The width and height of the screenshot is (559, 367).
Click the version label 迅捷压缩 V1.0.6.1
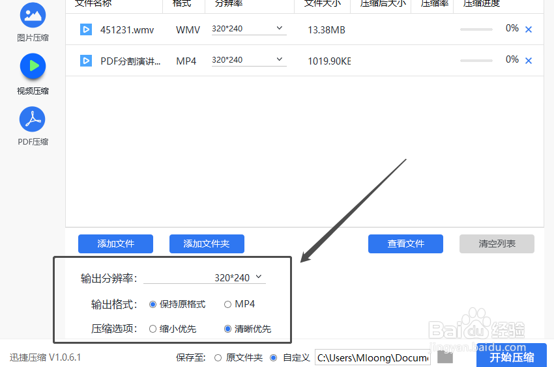coord(45,357)
